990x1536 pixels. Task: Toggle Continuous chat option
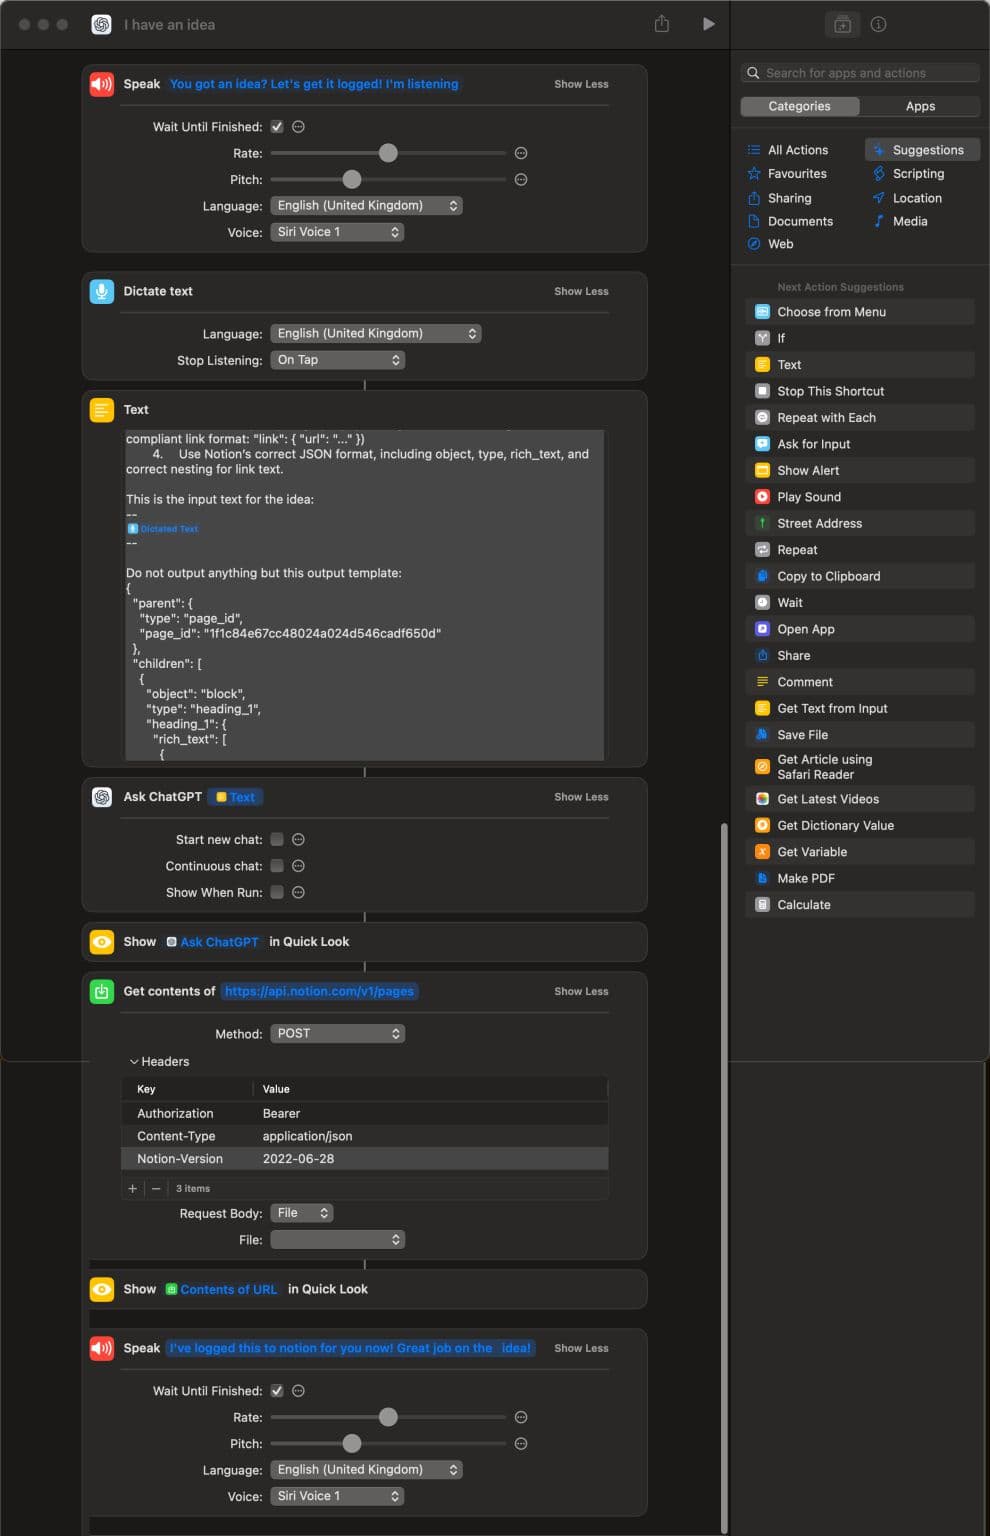coord(276,865)
